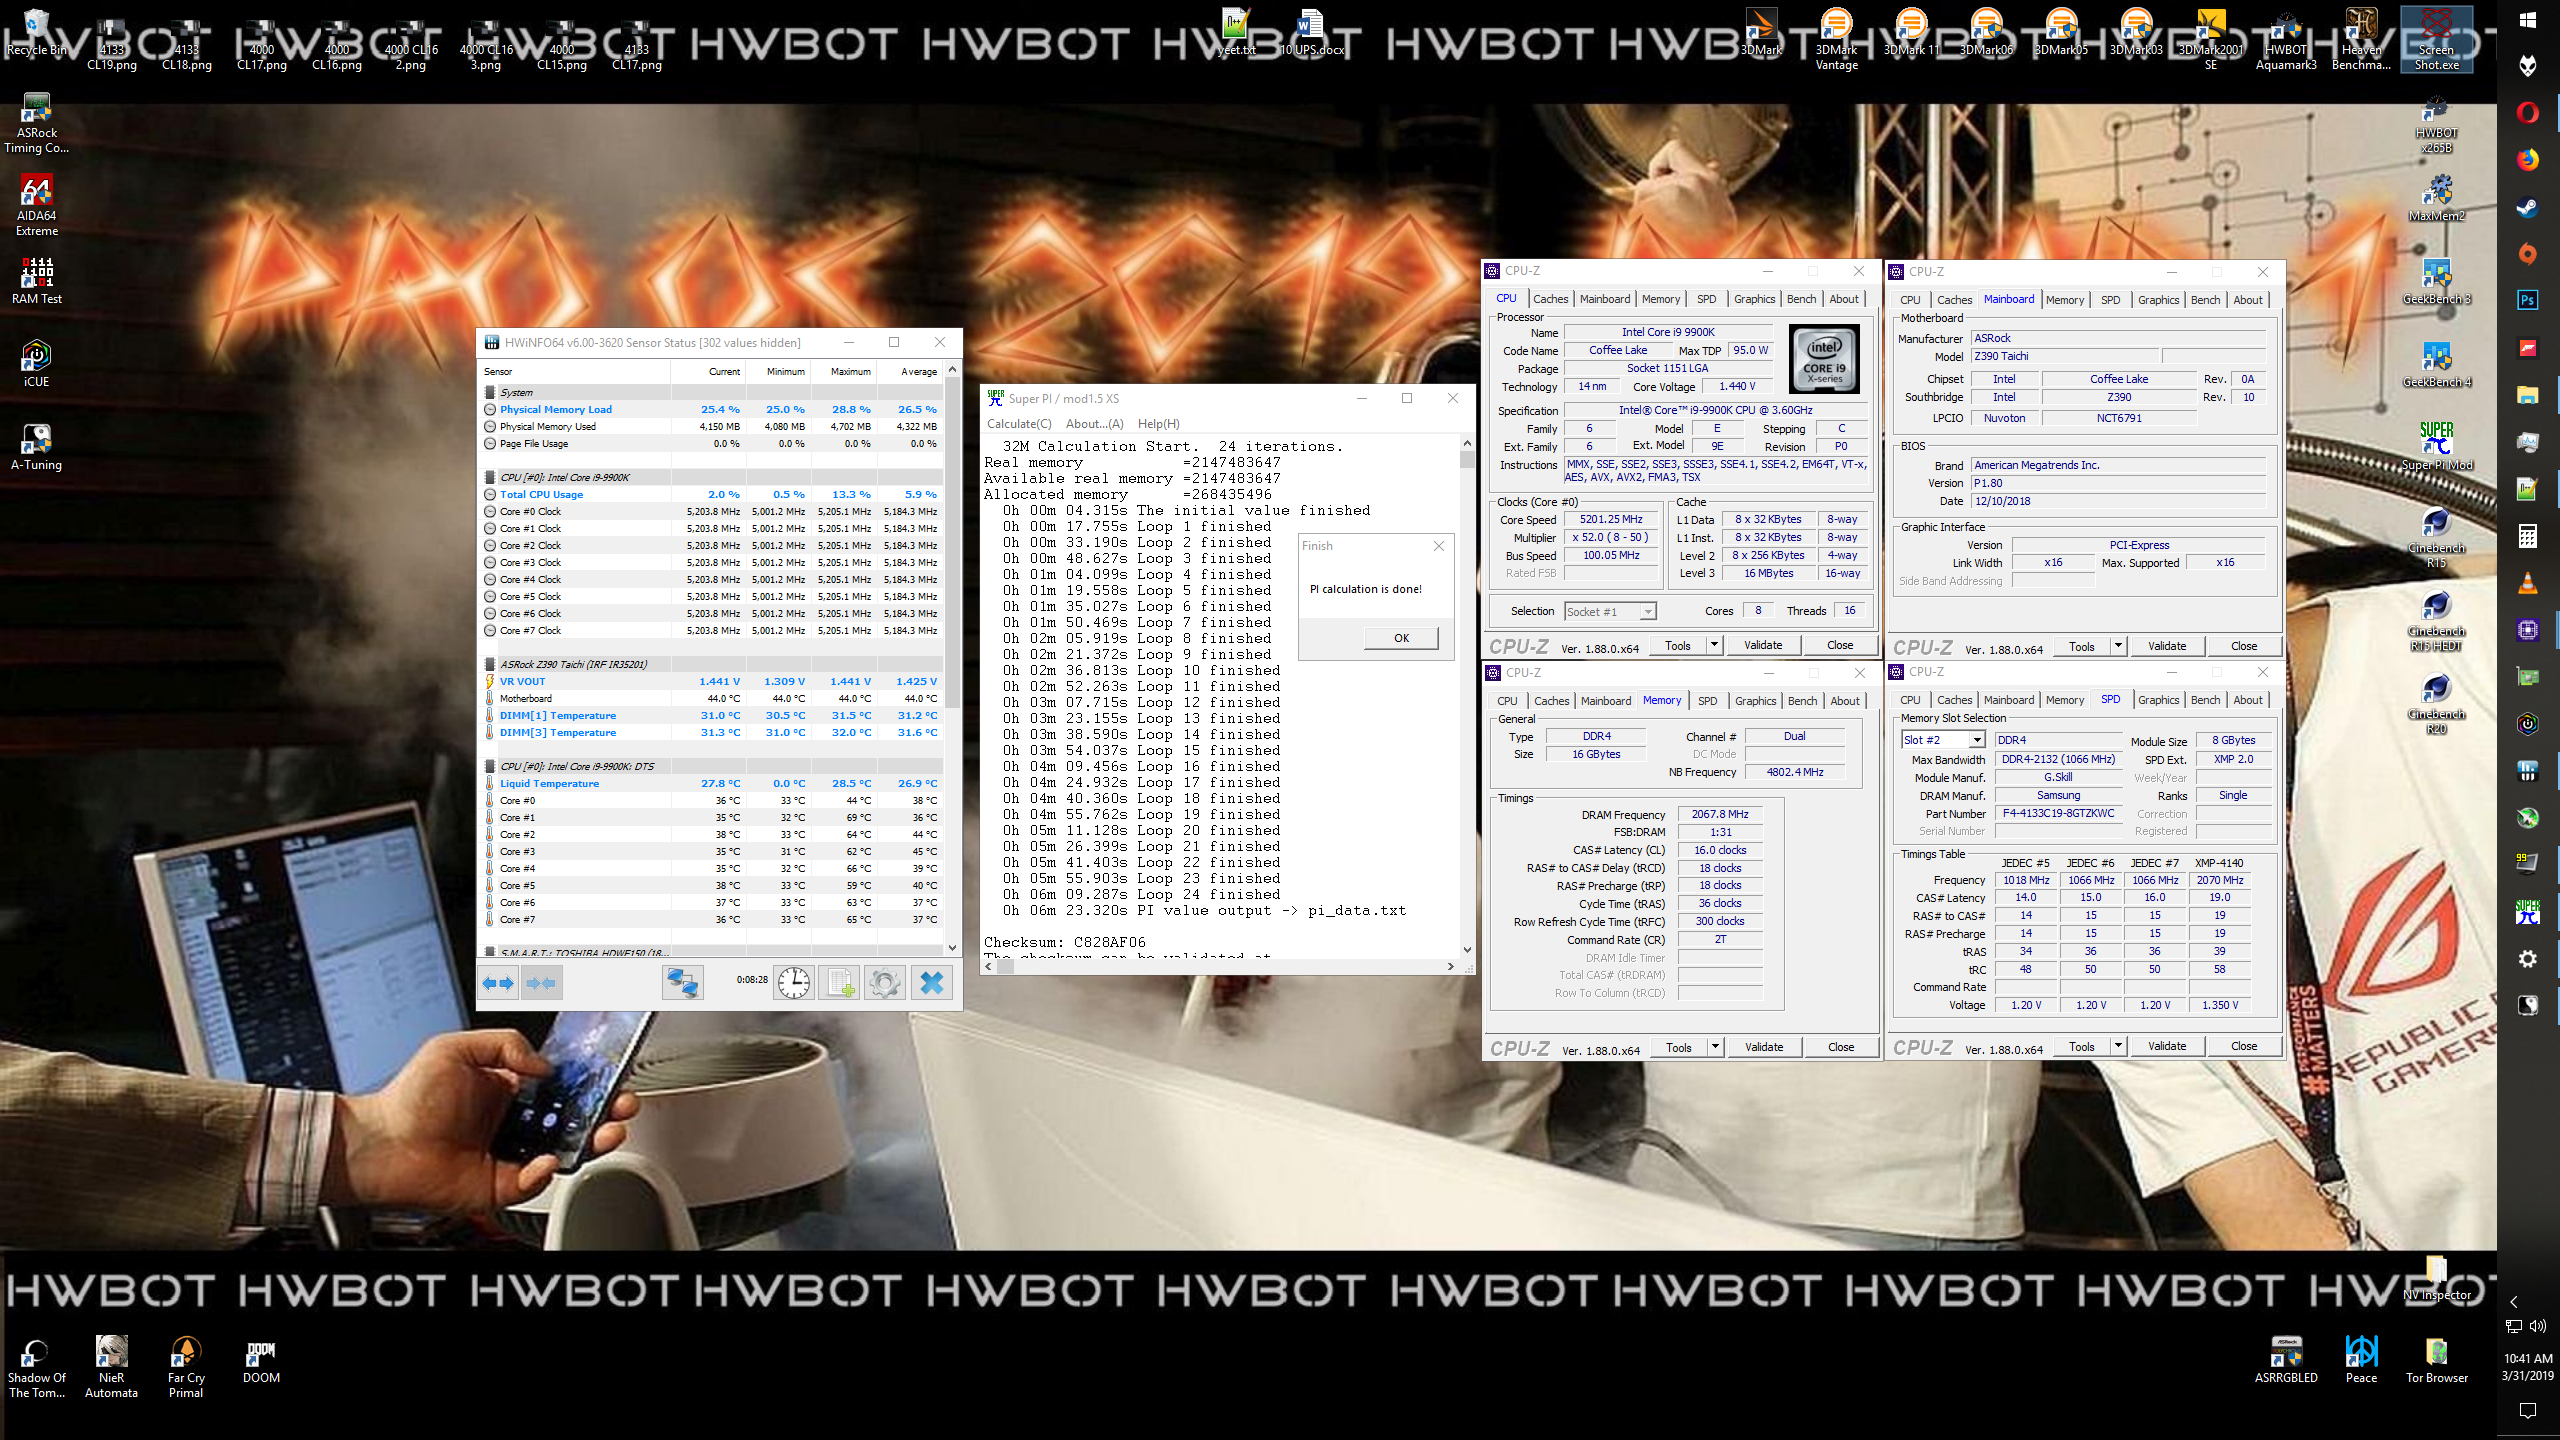Image resolution: width=2560 pixels, height=1440 pixels.
Task: Open Windows Start button
Action: (2528, 20)
